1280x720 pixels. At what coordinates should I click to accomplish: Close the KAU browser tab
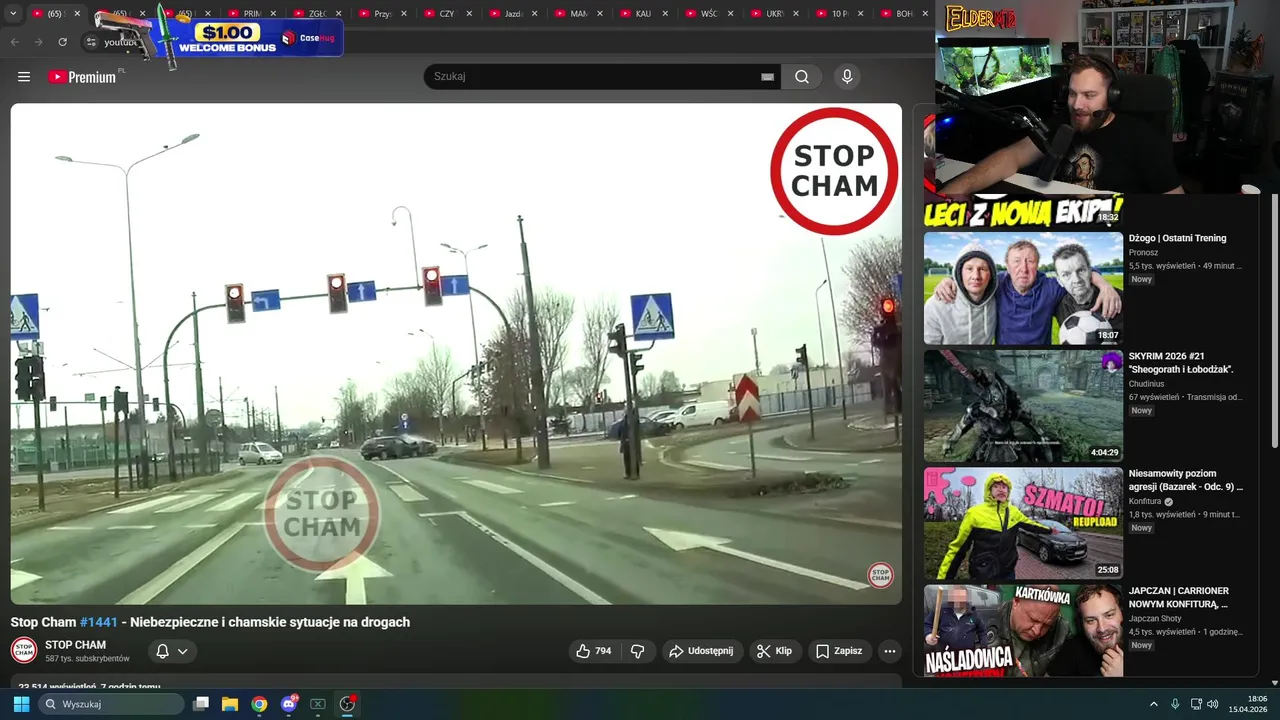(665, 14)
